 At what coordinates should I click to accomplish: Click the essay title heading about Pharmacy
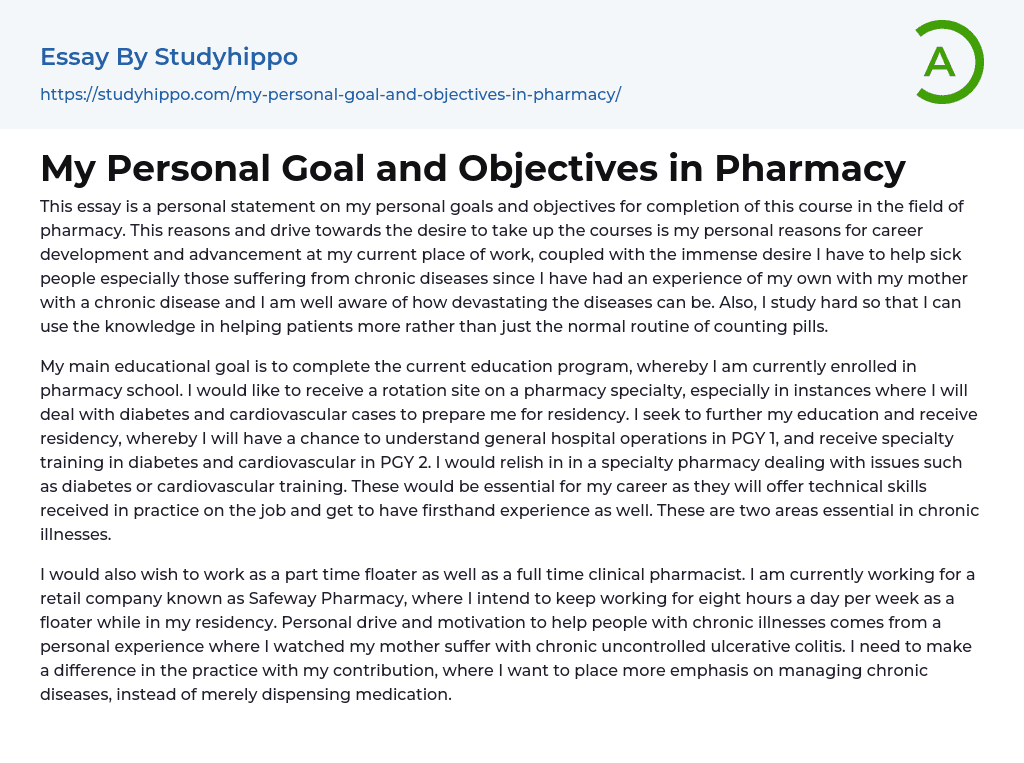click(x=473, y=168)
